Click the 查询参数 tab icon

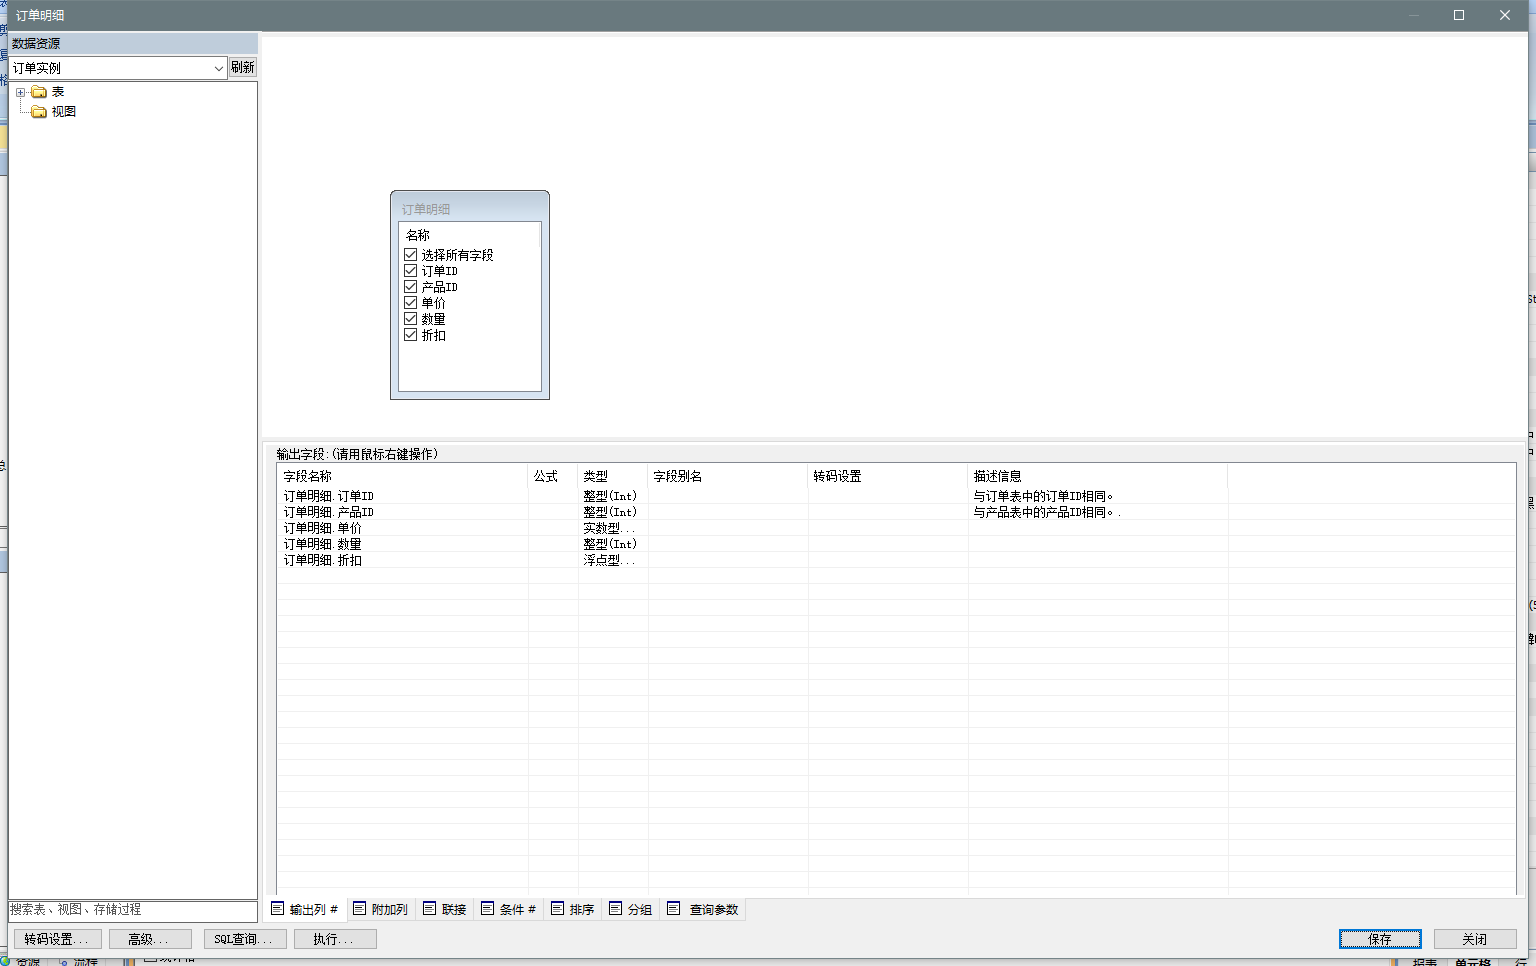point(674,909)
